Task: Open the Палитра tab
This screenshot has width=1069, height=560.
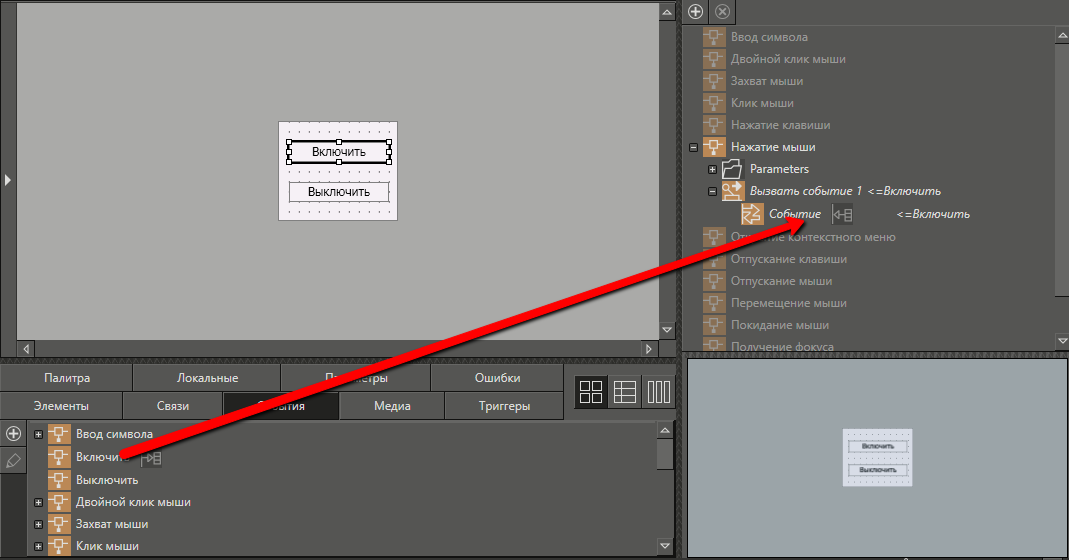Action: point(67,378)
